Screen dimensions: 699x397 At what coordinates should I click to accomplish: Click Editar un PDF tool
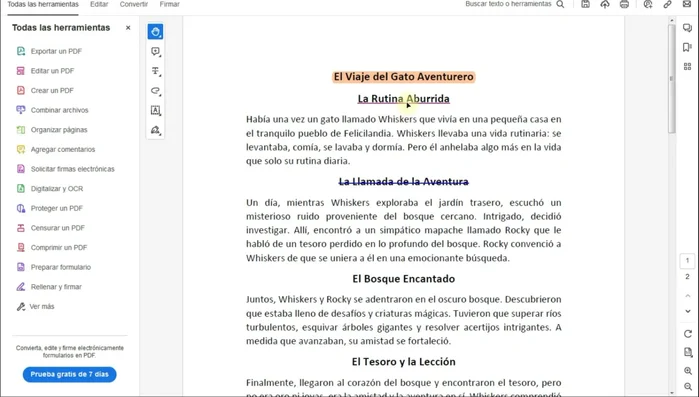click(x=52, y=71)
